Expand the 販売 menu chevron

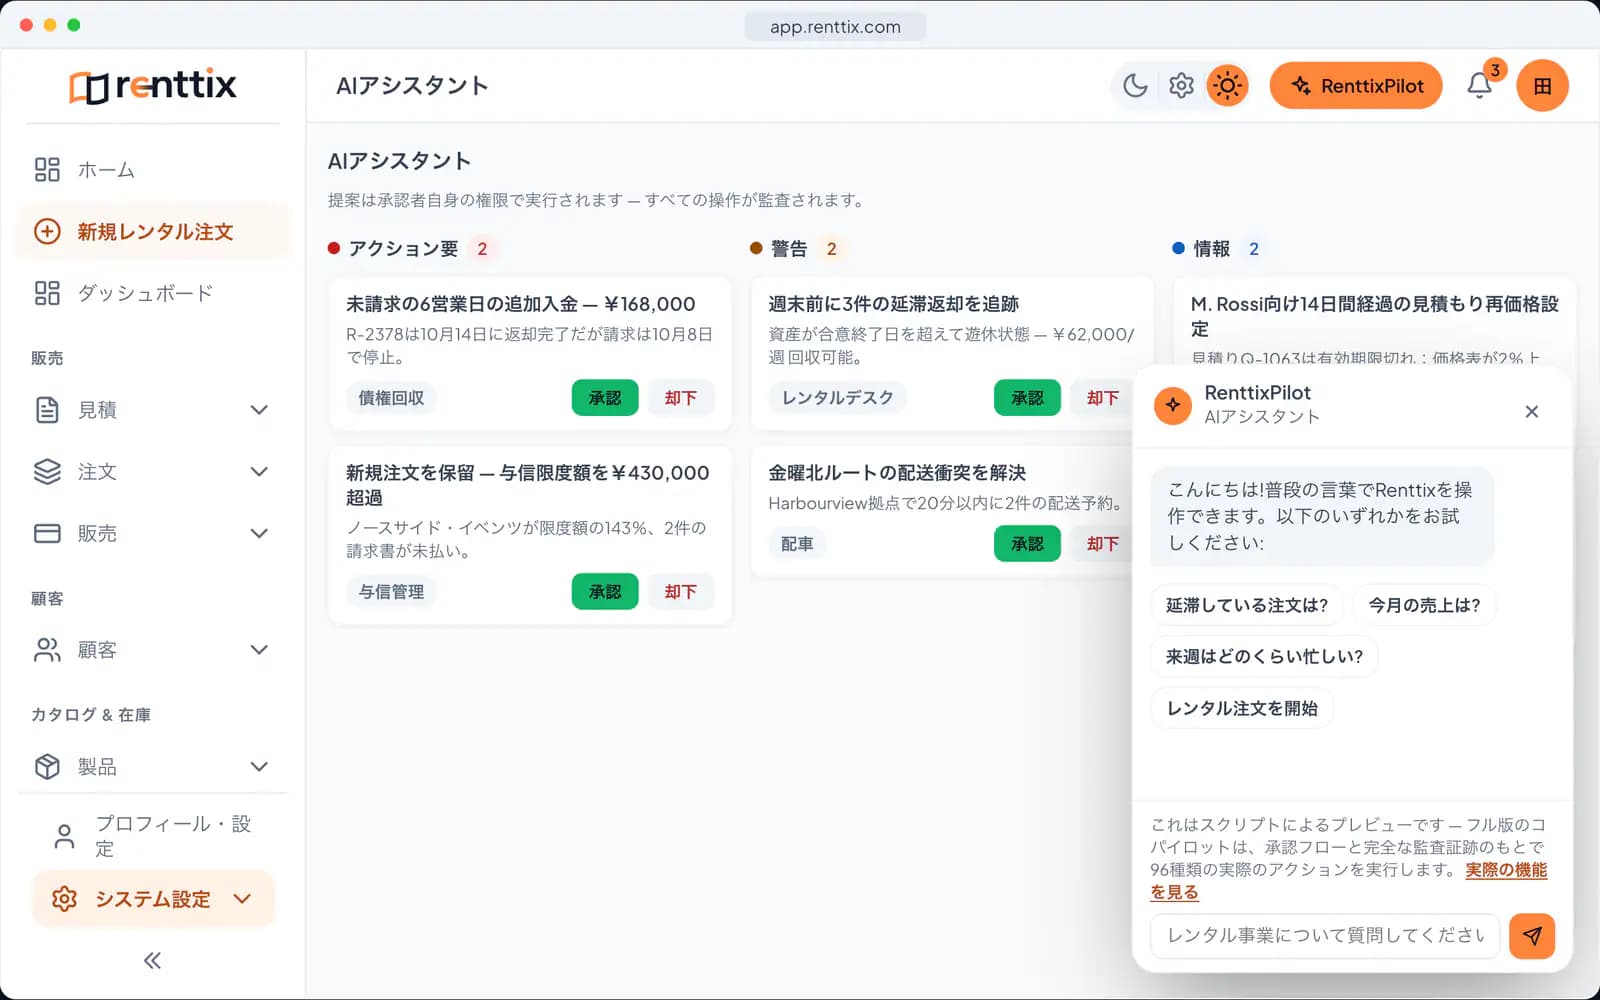pyautogui.click(x=259, y=534)
